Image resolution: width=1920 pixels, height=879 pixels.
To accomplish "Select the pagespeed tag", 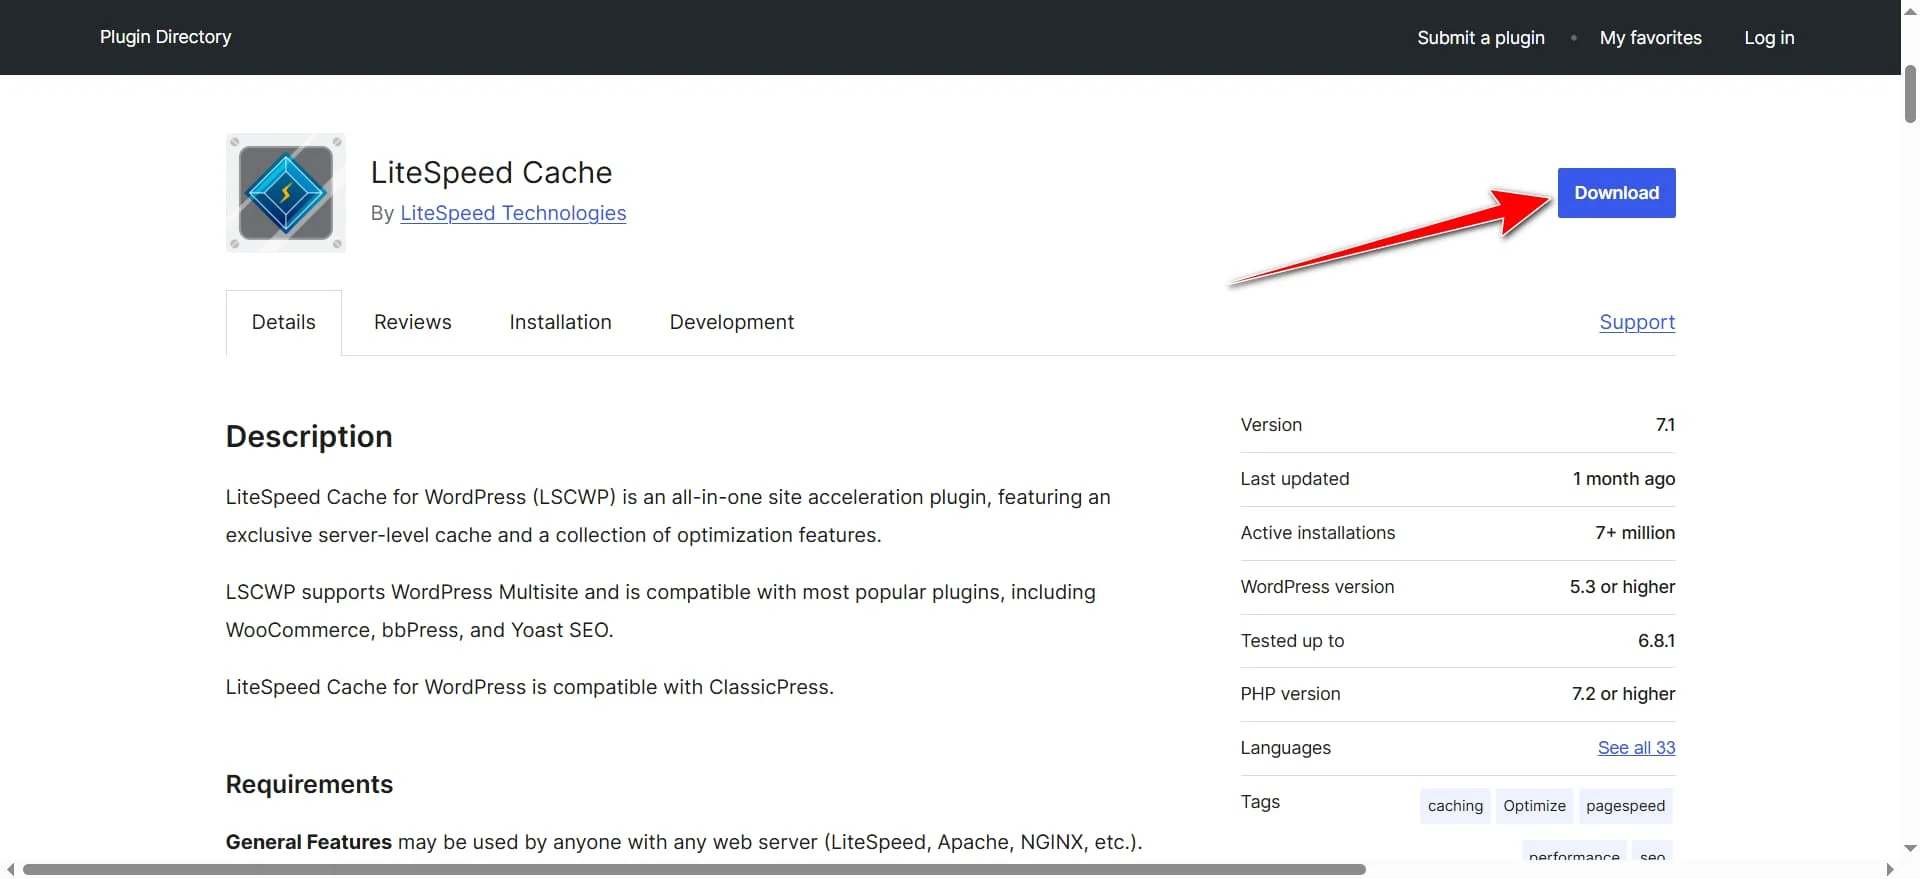I will coord(1625,806).
